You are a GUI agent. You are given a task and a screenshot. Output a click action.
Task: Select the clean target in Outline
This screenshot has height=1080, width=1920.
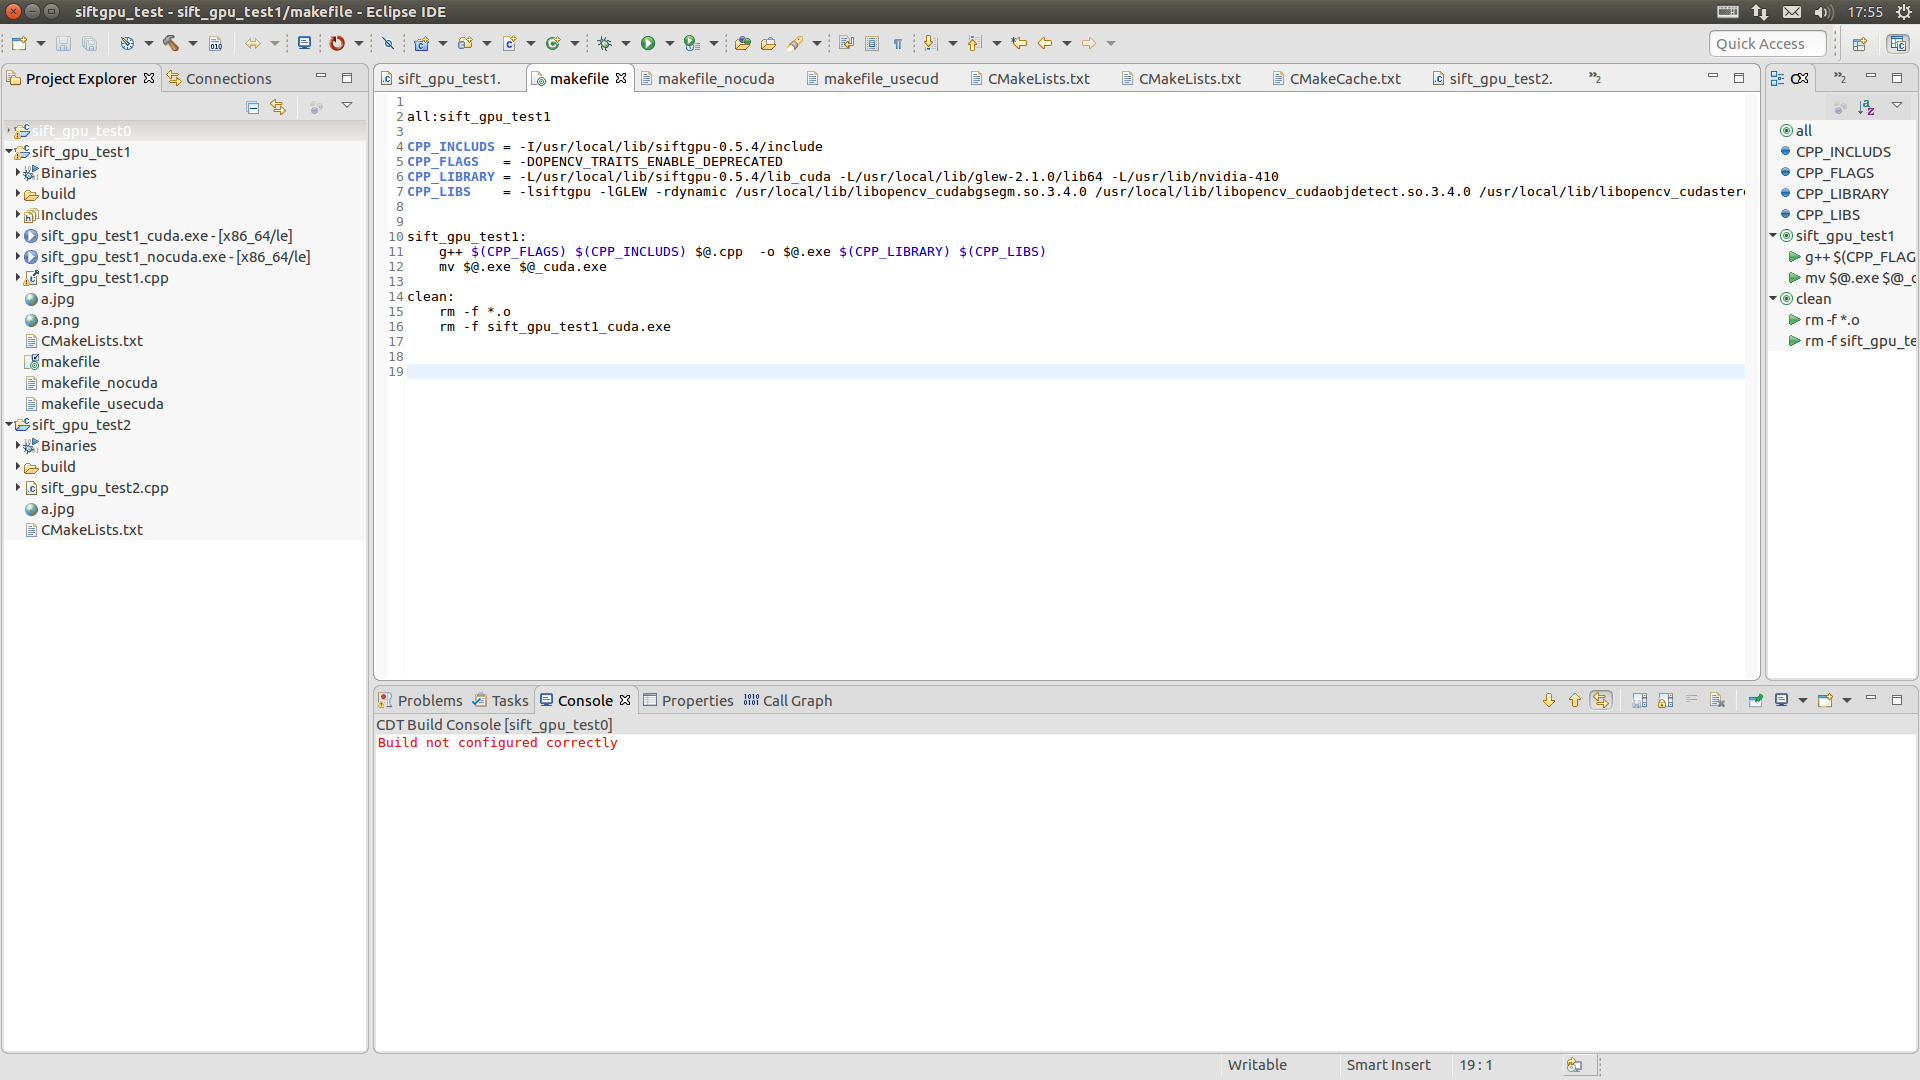[x=1812, y=299]
